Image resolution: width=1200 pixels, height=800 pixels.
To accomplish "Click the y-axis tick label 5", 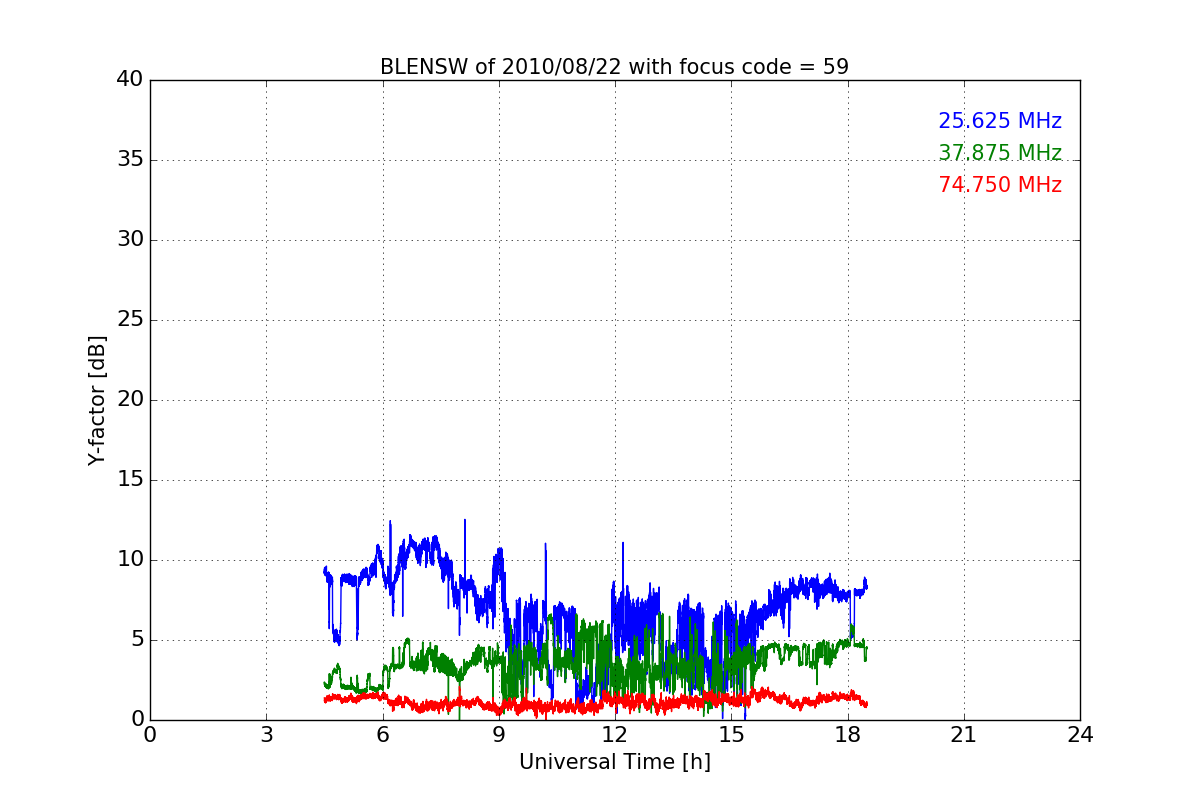I will [137, 640].
